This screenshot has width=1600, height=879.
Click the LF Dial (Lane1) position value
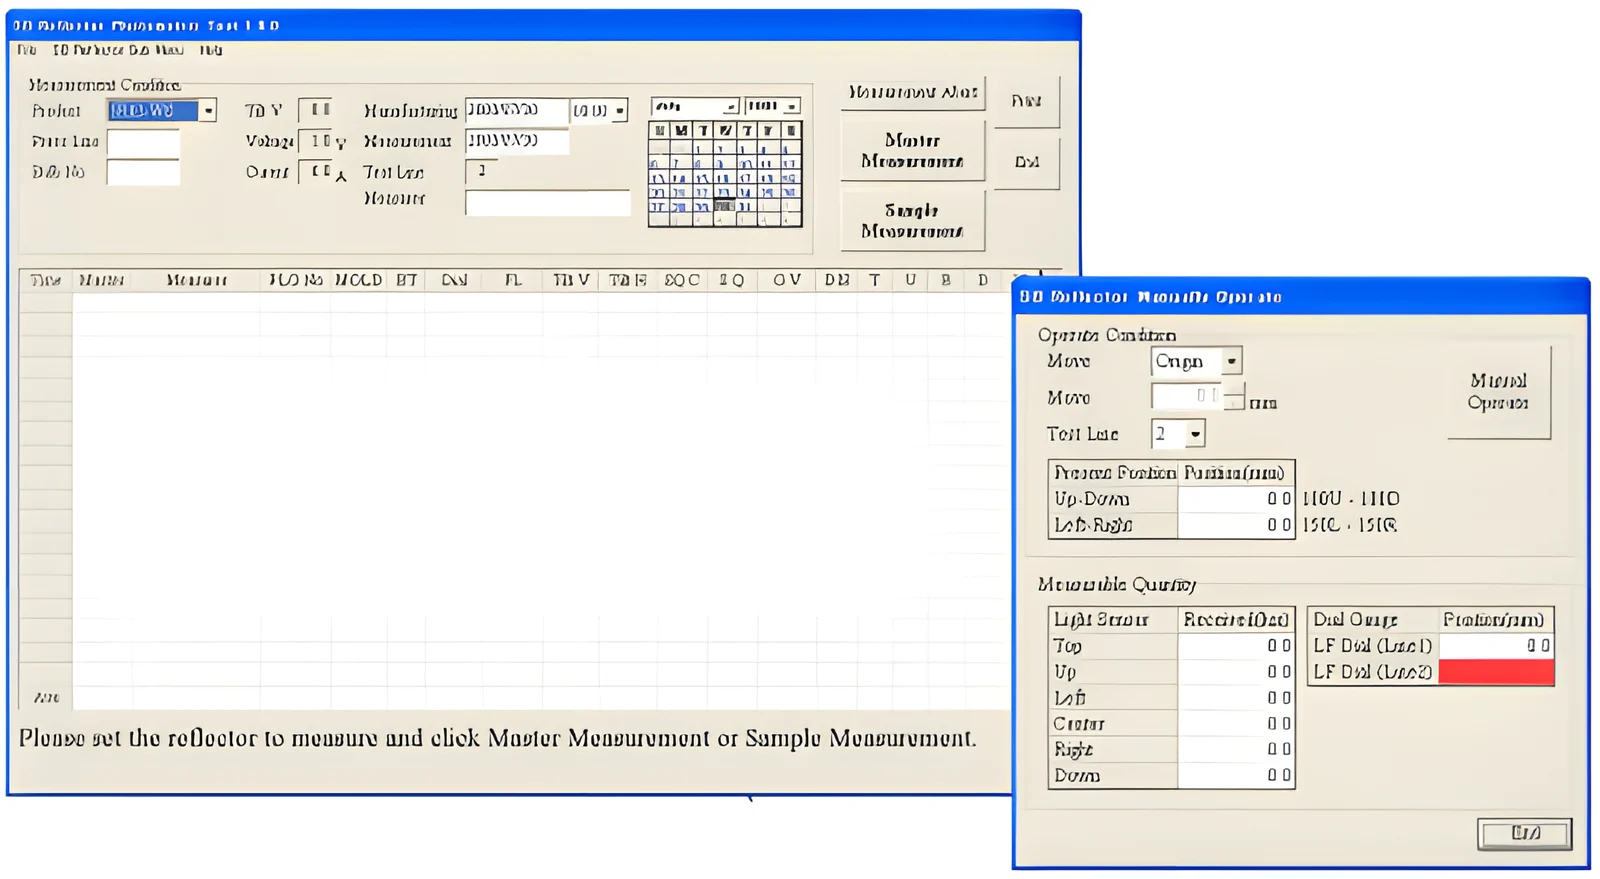1496,646
